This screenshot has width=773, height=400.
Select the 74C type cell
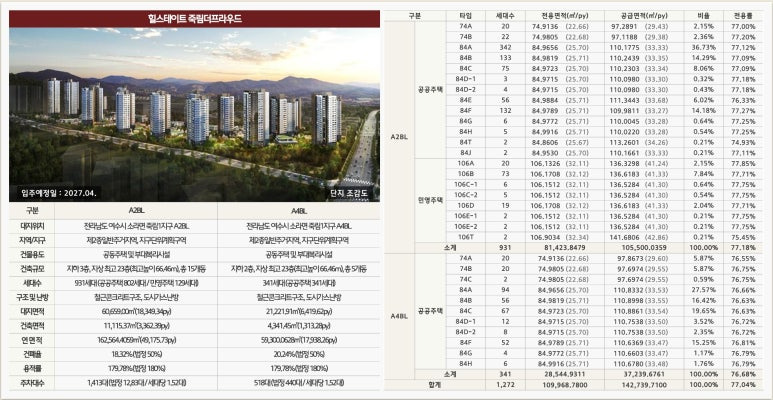[x=465, y=279]
